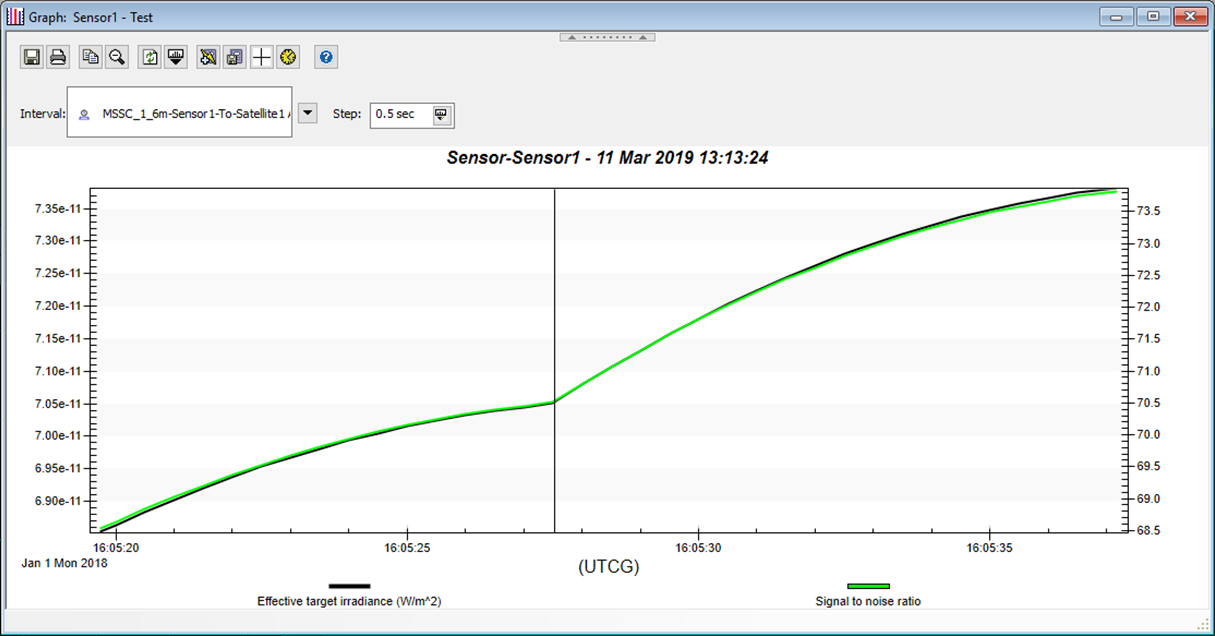Select the MSSC_1_6m-Sensor1-To-Satellite1 interval box
Image resolution: width=1215 pixels, height=636 pixels.
coord(180,114)
